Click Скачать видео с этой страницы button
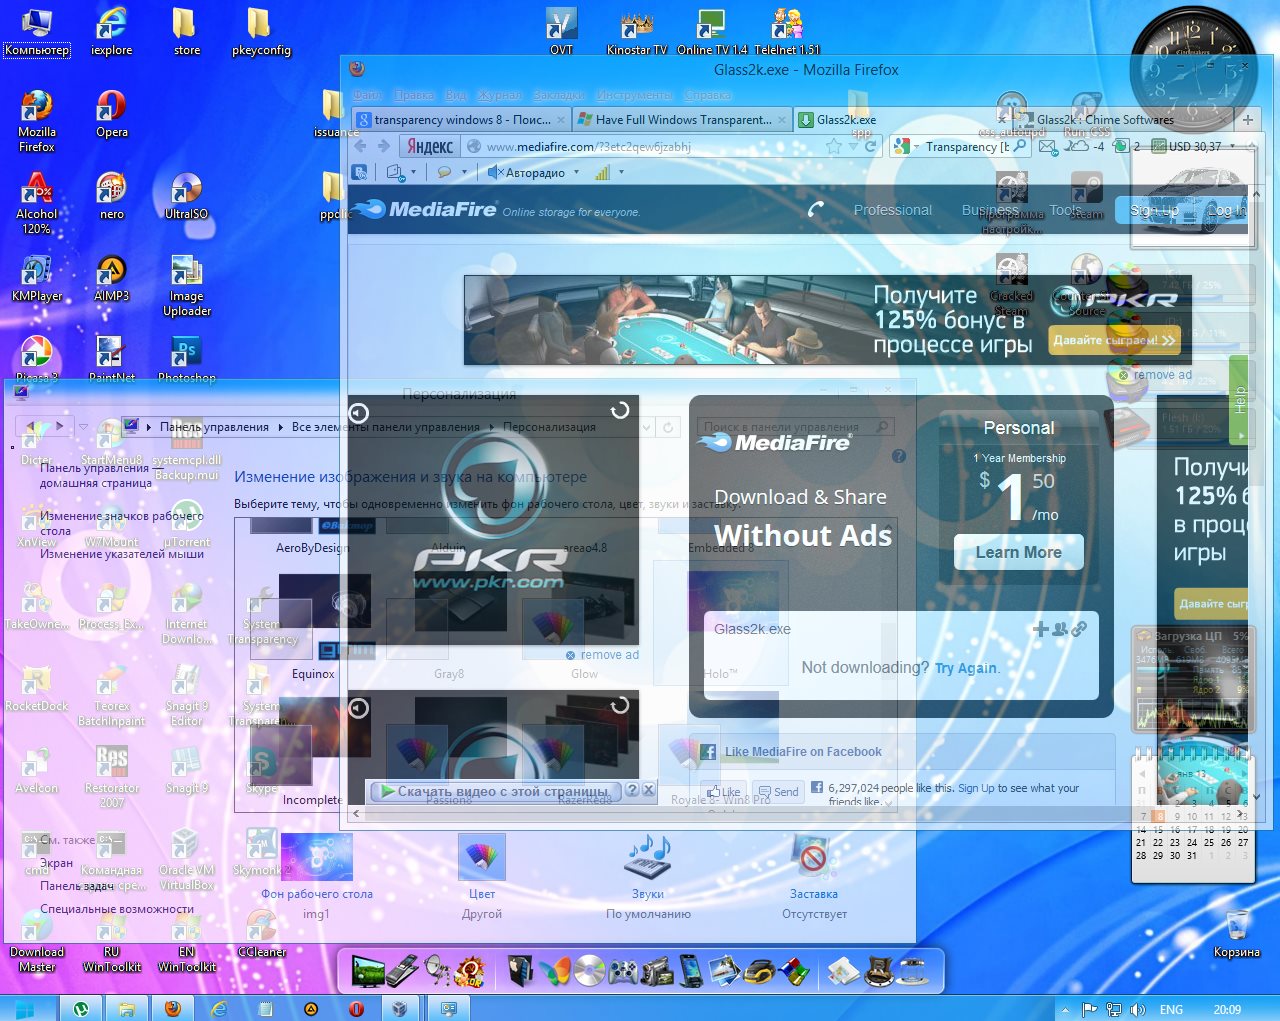Viewport: 1280px width, 1021px height. [x=495, y=791]
